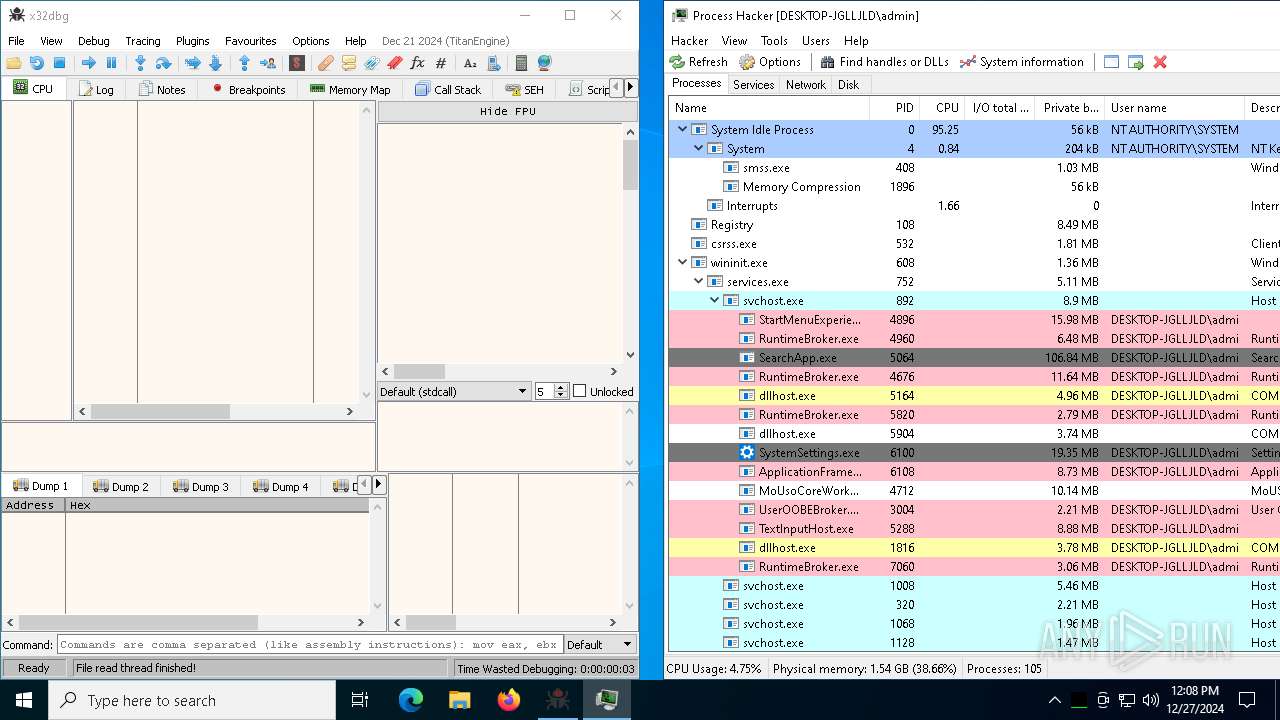Open Firefox from the taskbar

(x=509, y=700)
